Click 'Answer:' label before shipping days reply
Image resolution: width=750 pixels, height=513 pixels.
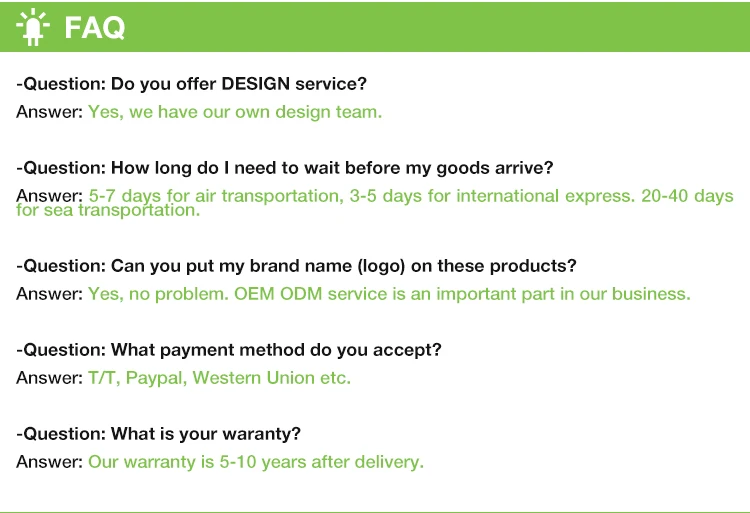[x=49, y=195]
